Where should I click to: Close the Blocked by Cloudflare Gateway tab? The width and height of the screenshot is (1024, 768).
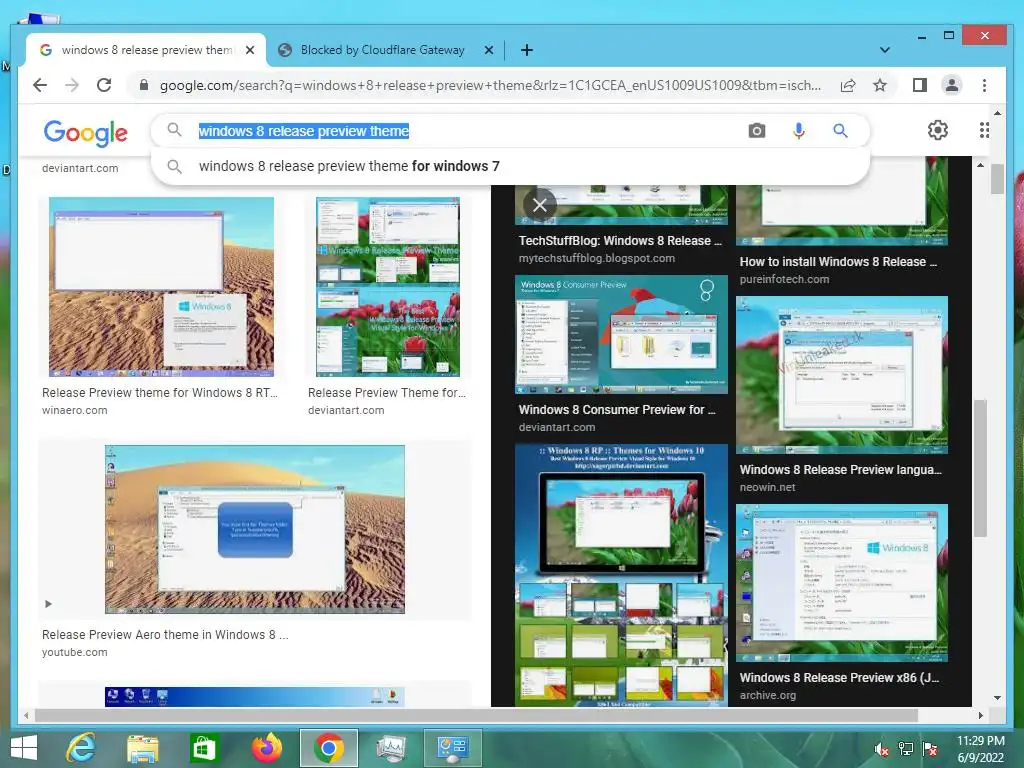488,50
